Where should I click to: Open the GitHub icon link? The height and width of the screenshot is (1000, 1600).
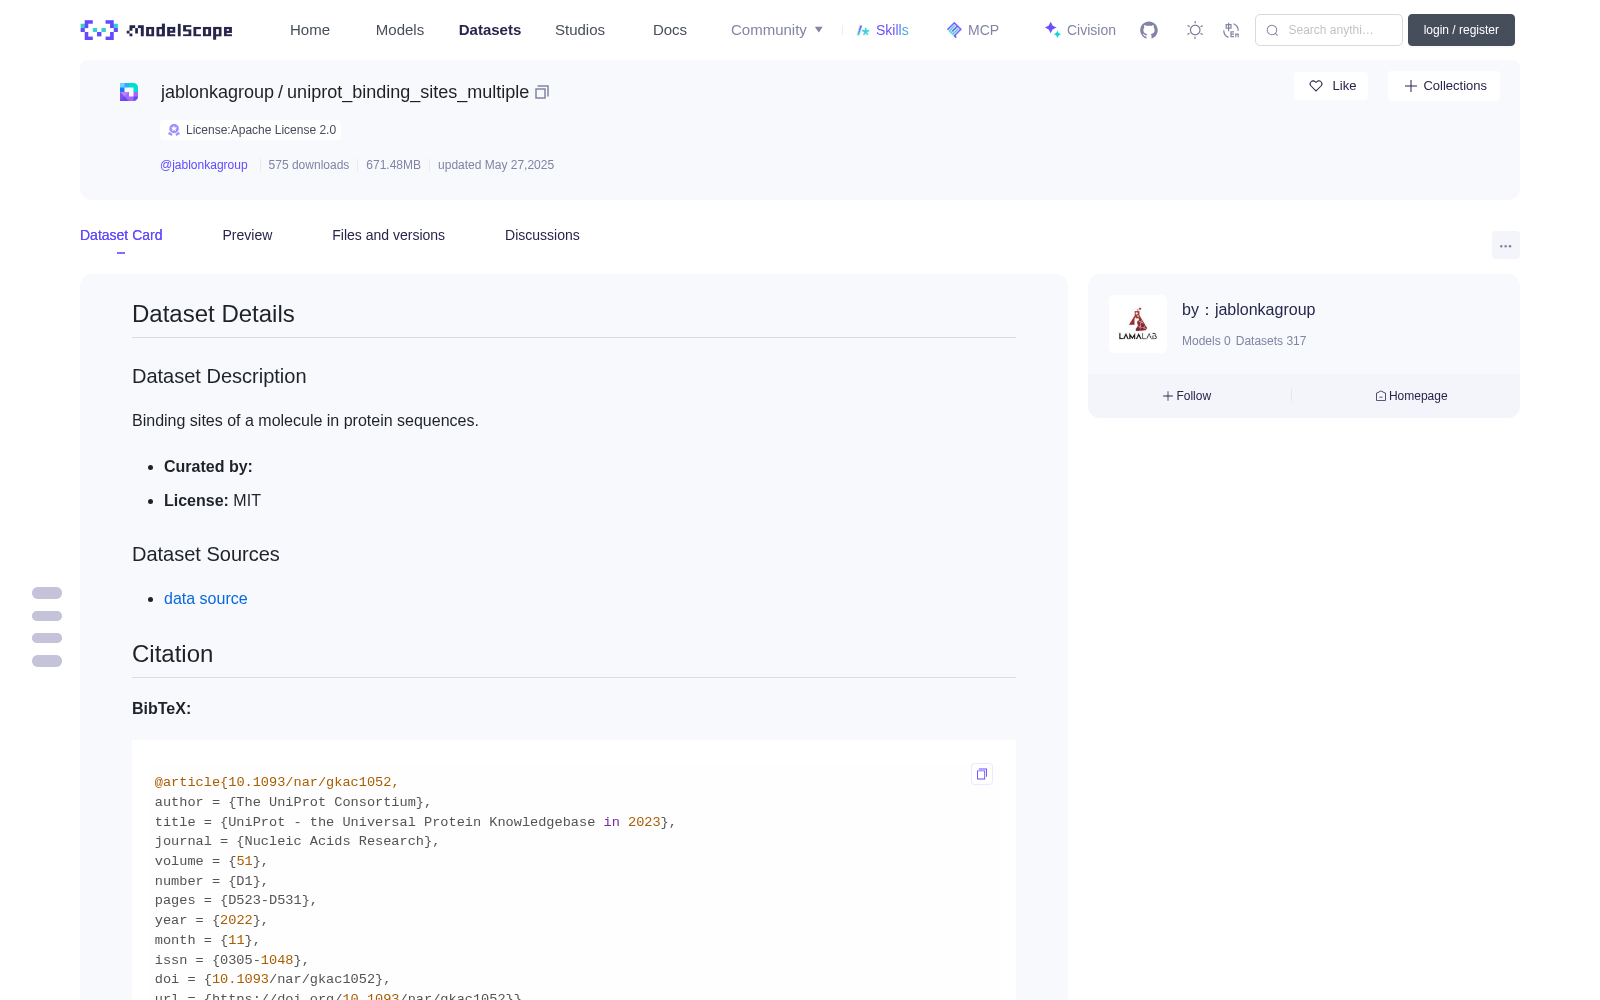(x=1149, y=30)
